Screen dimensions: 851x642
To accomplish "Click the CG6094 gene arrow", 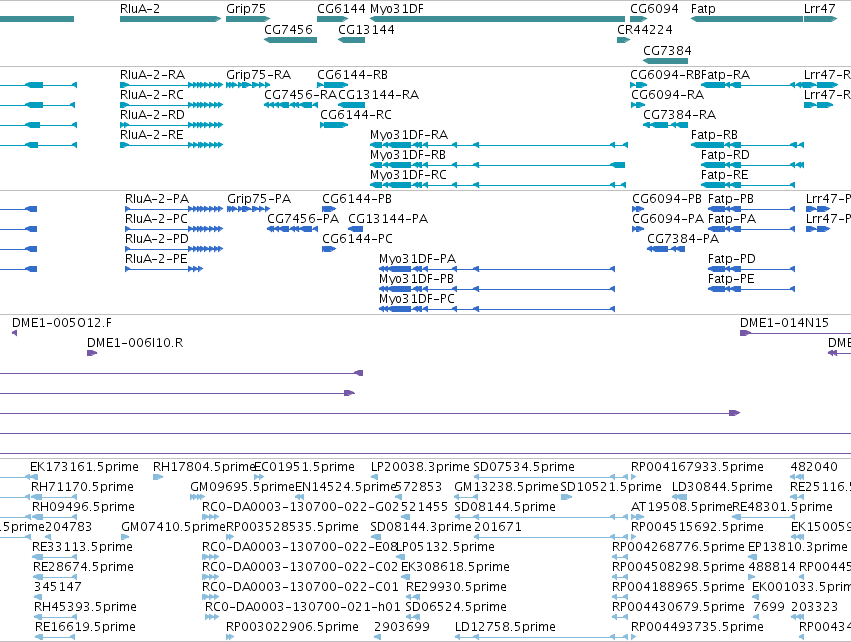I will tap(639, 19).
